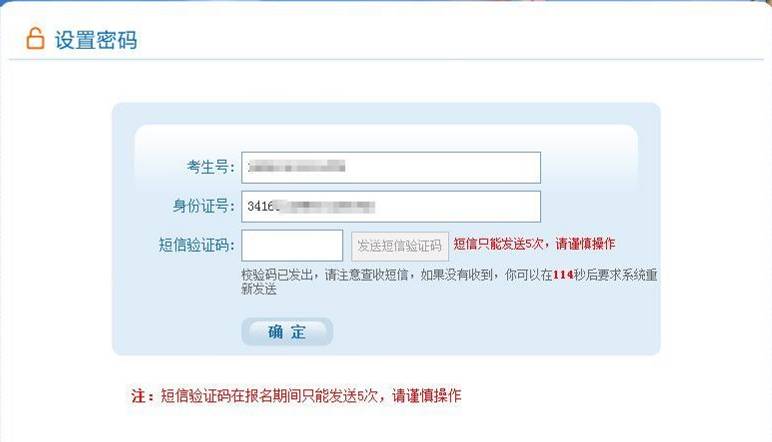Click the 短信验证码 field label
The height and width of the screenshot is (442, 772).
tap(196, 245)
